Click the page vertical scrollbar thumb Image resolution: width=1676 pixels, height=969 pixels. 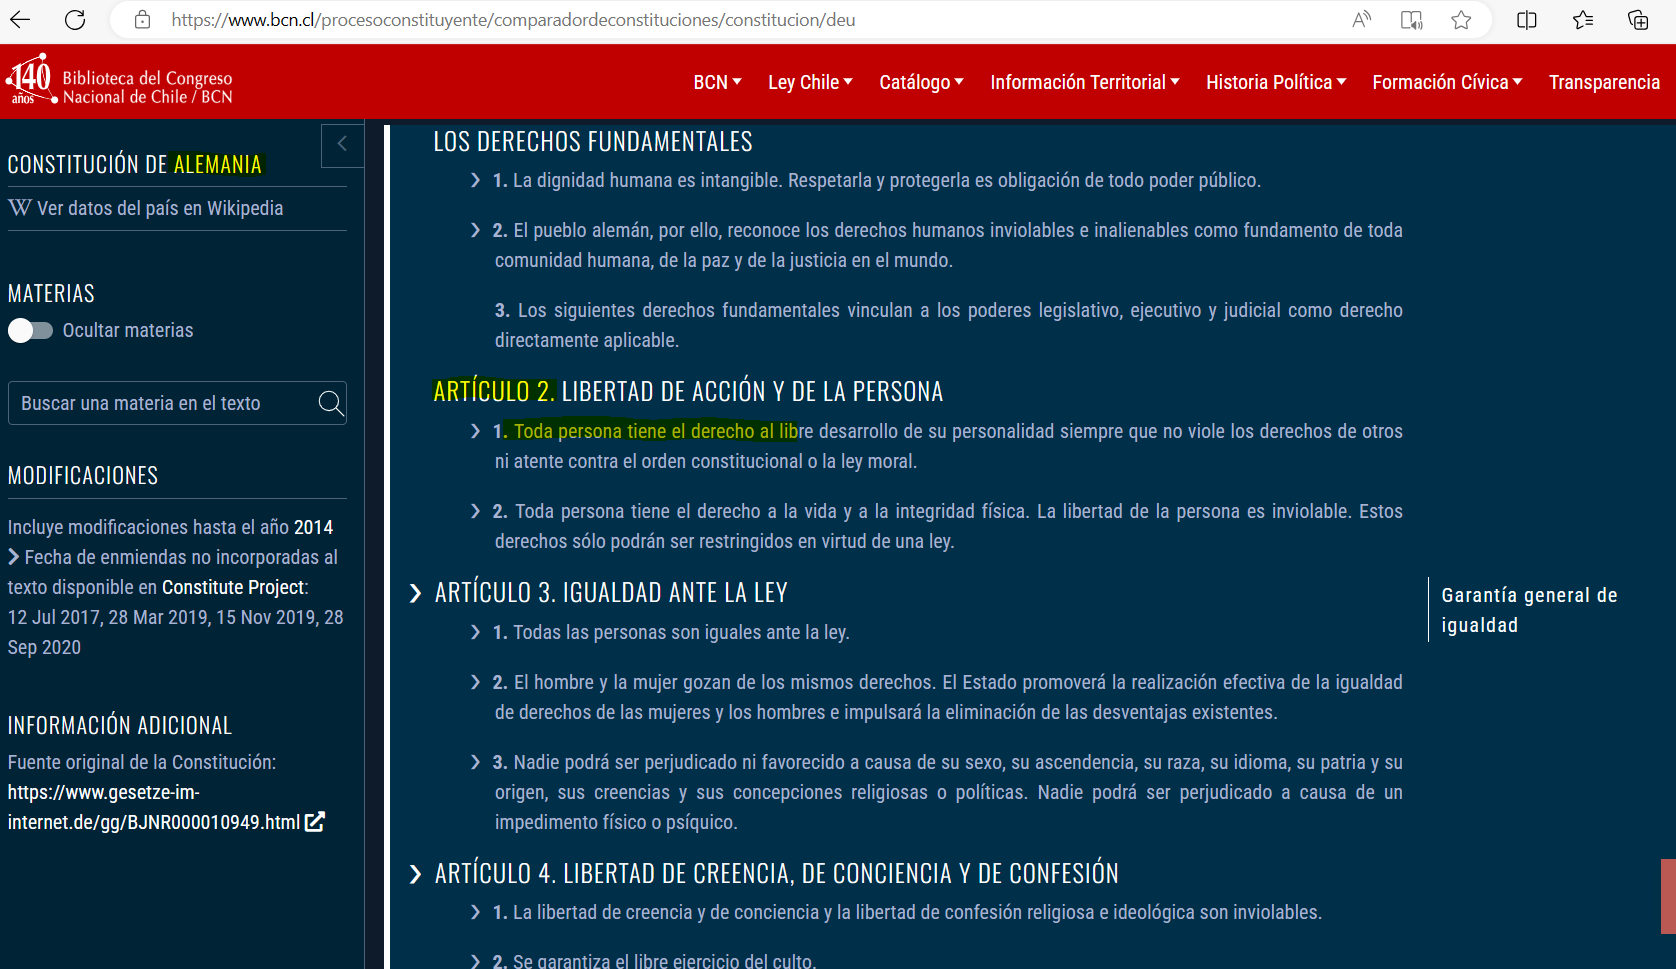click(1667, 895)
